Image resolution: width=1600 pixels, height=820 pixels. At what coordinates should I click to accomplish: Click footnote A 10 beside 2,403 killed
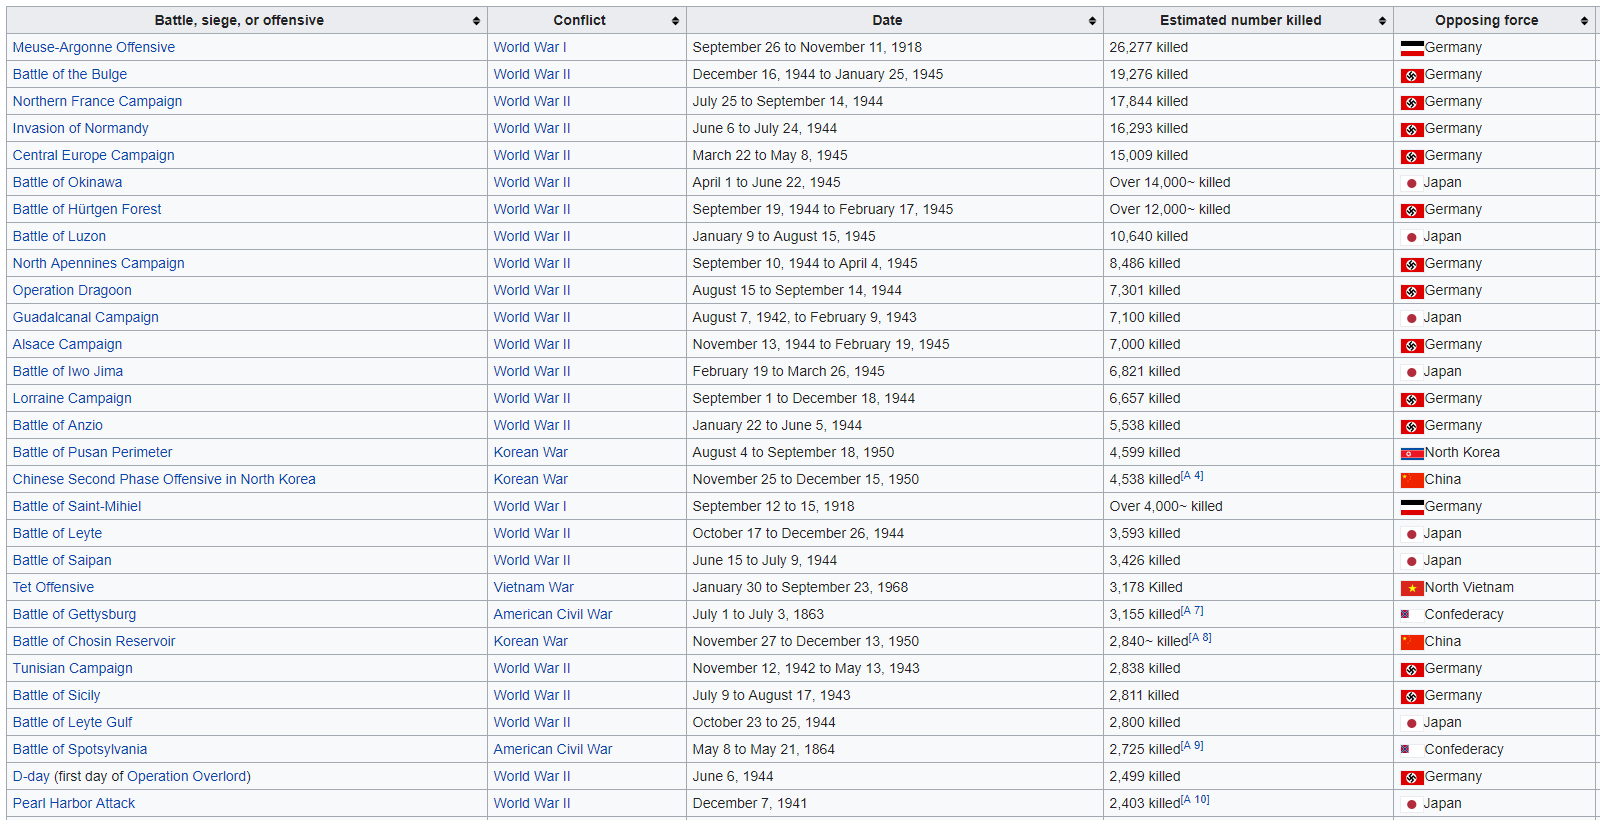click(x=1196, y=800)
